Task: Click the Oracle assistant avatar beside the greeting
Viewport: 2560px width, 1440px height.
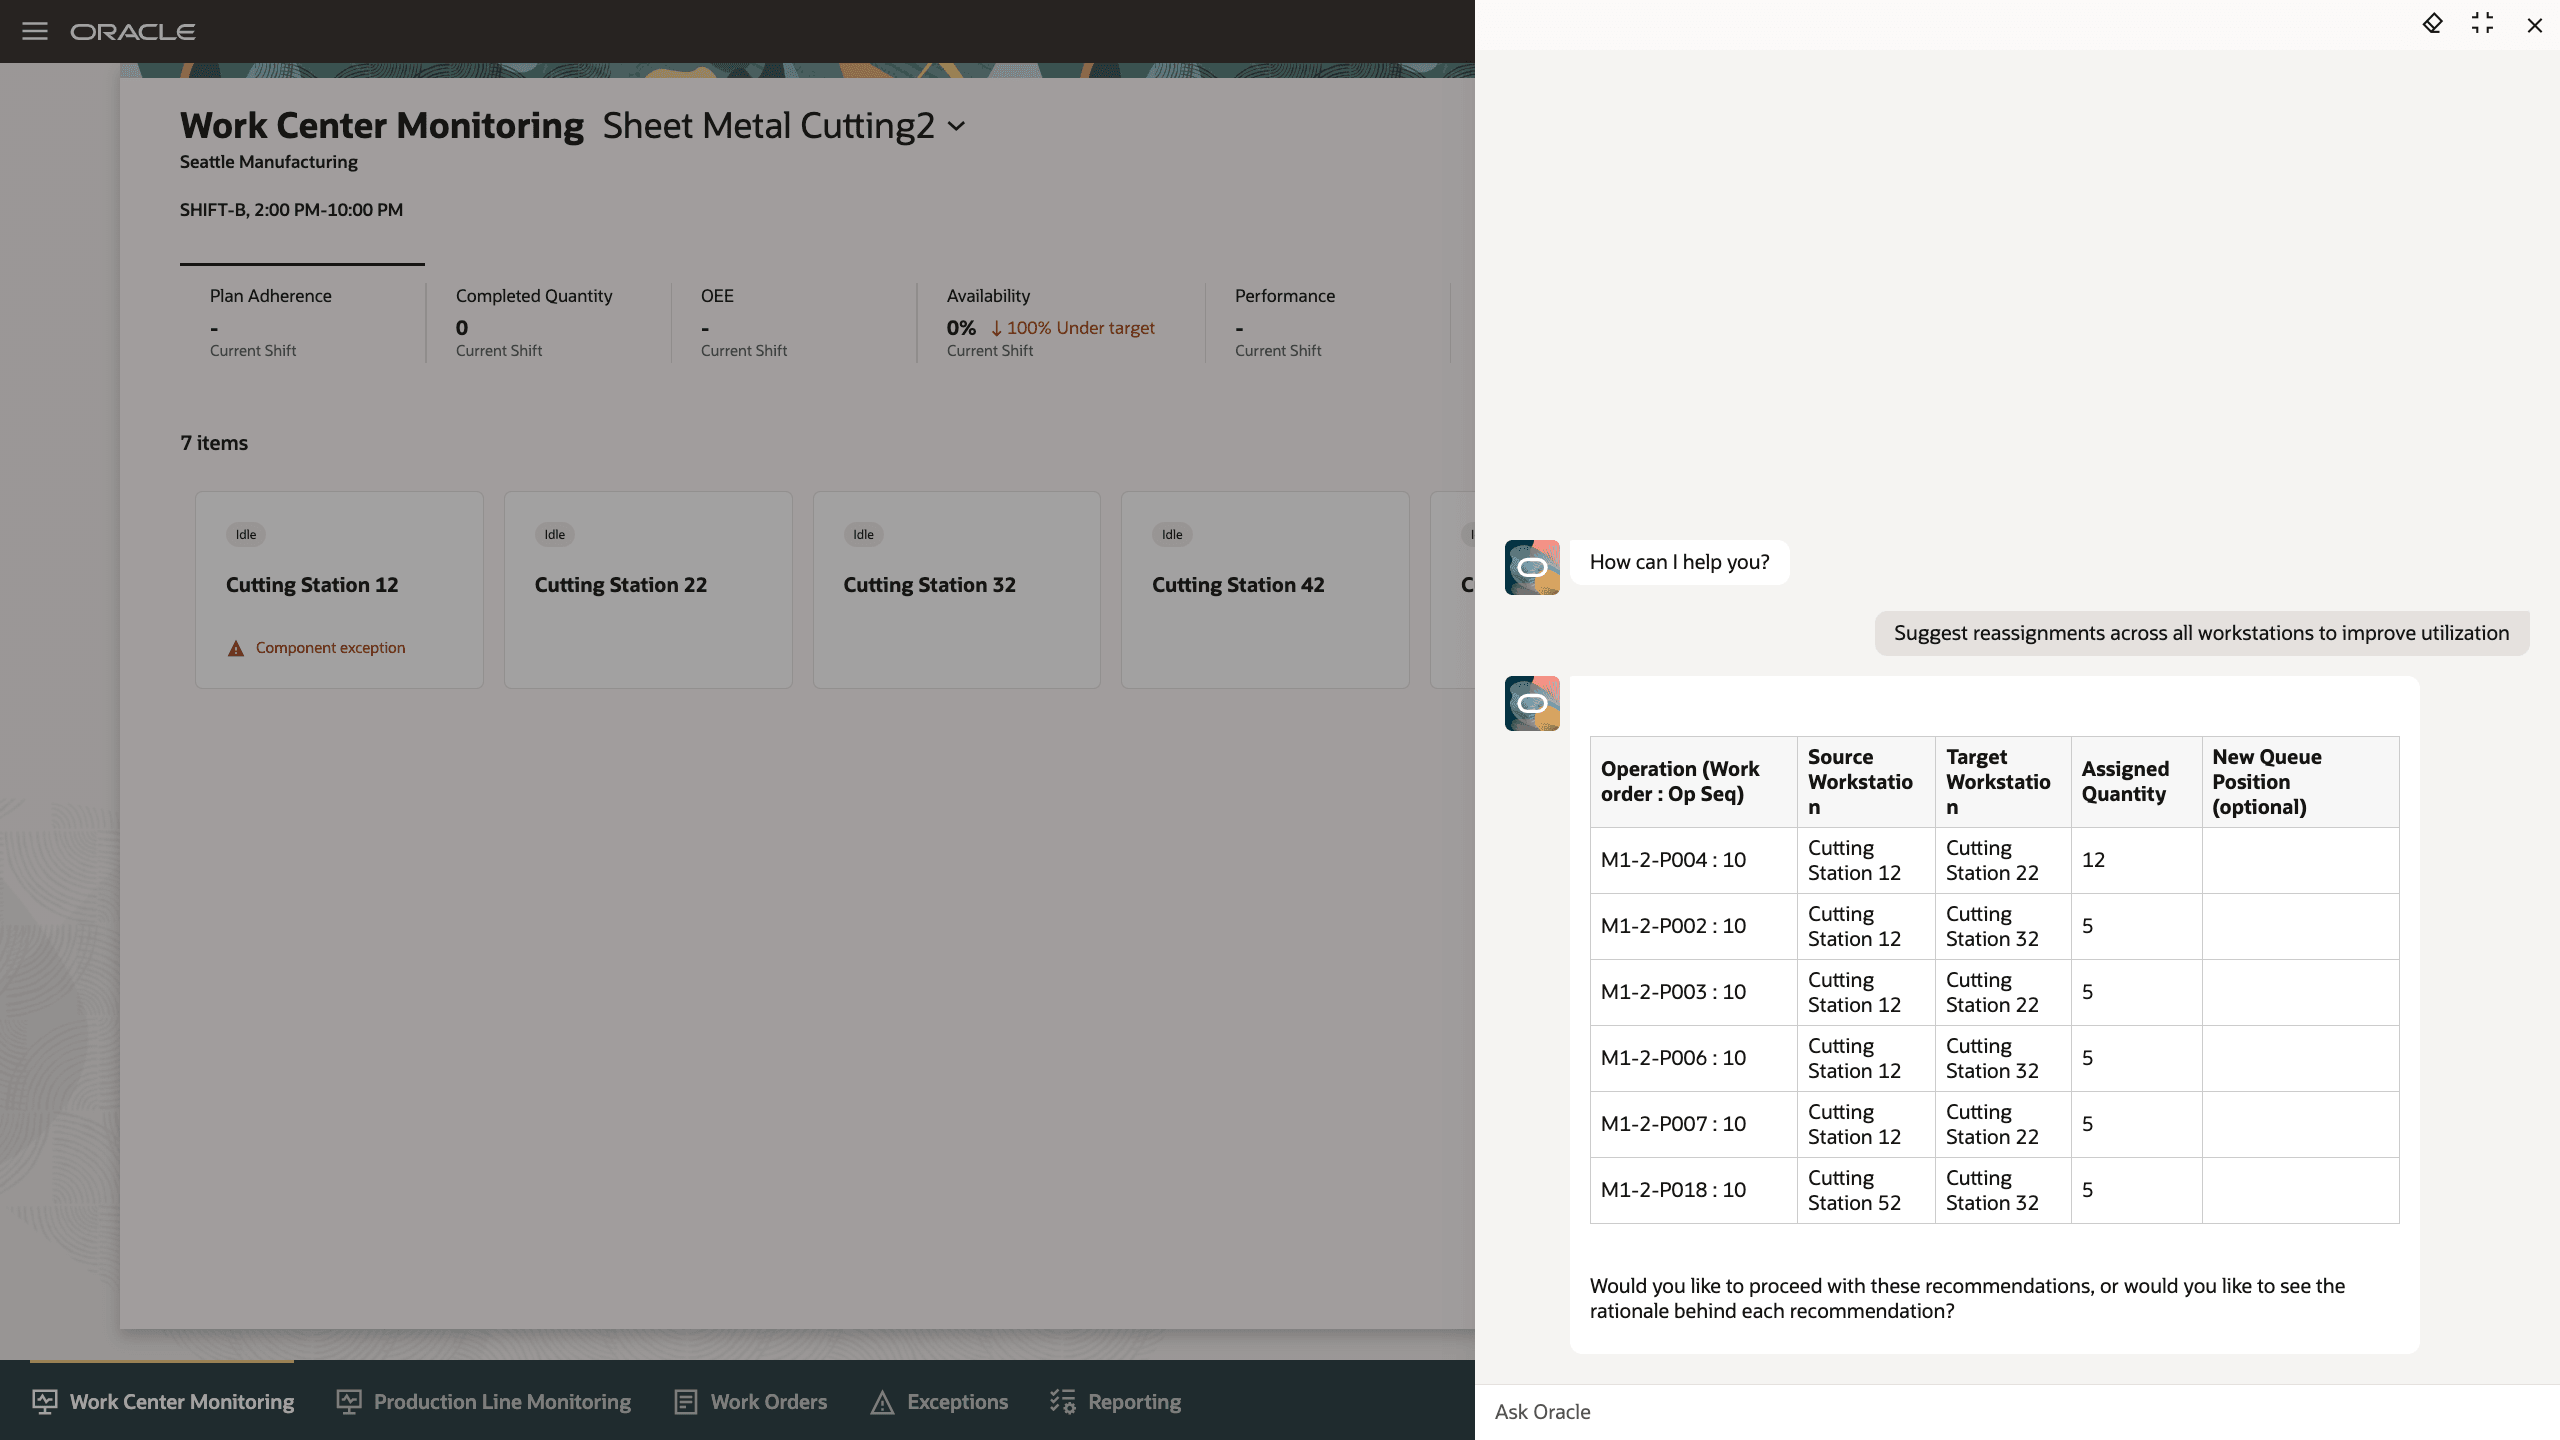Action: [x=1532, y=567]
